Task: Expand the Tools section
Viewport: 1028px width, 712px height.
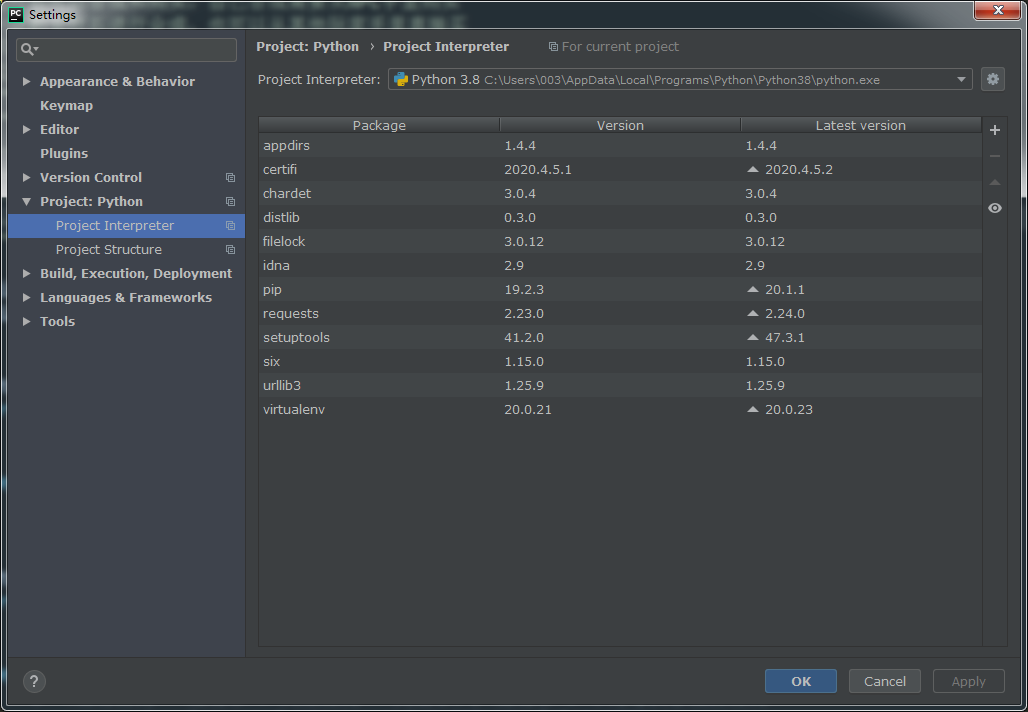Action: (x=27, y=321)
